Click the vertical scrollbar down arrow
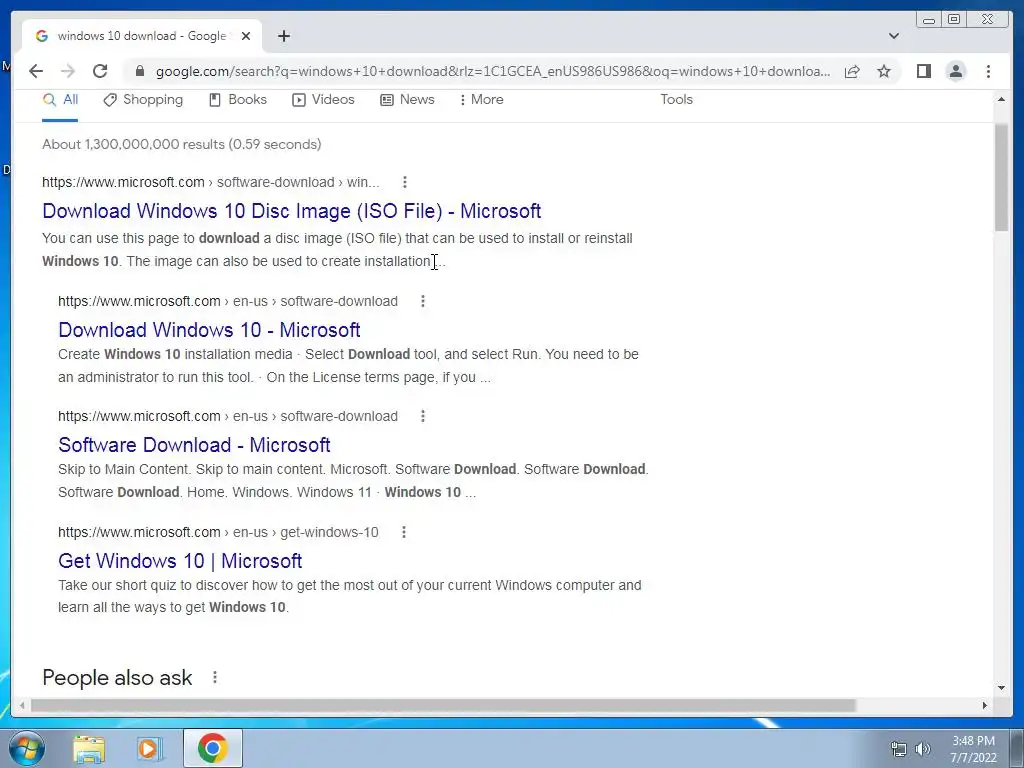 click(1001, 688)
